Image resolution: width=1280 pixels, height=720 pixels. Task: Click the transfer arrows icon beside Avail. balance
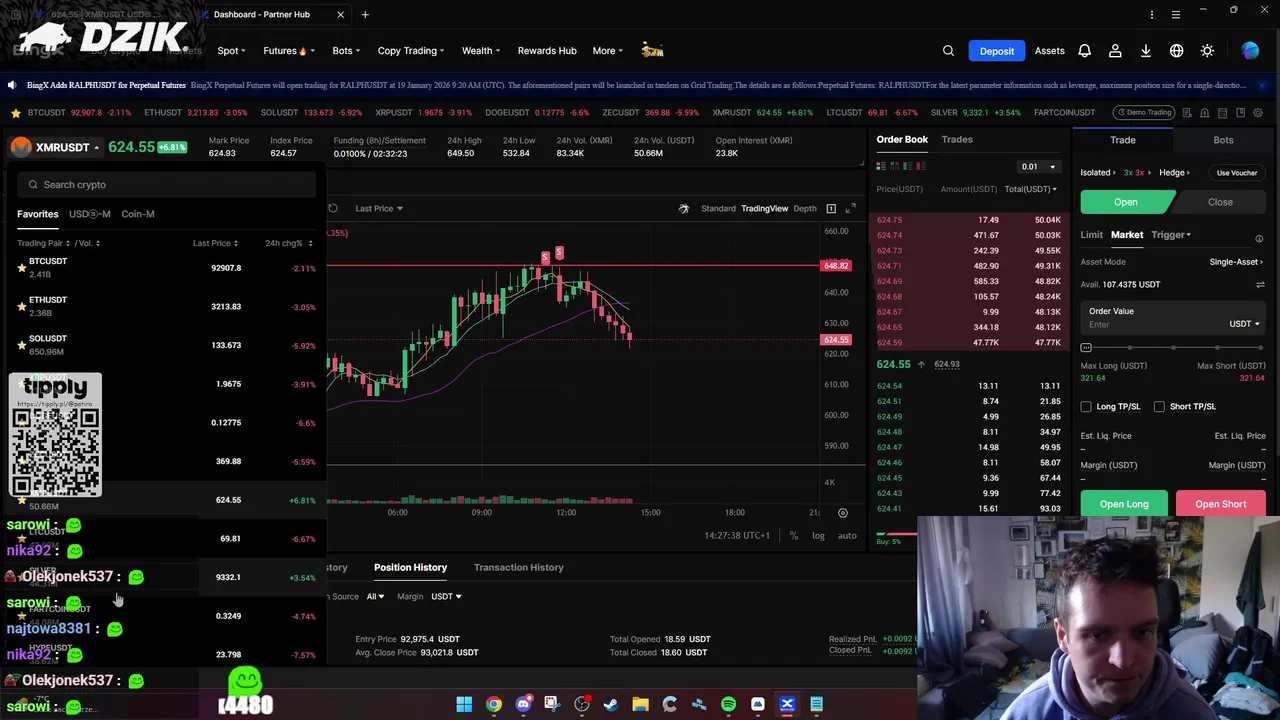(x=1260, y=285)
